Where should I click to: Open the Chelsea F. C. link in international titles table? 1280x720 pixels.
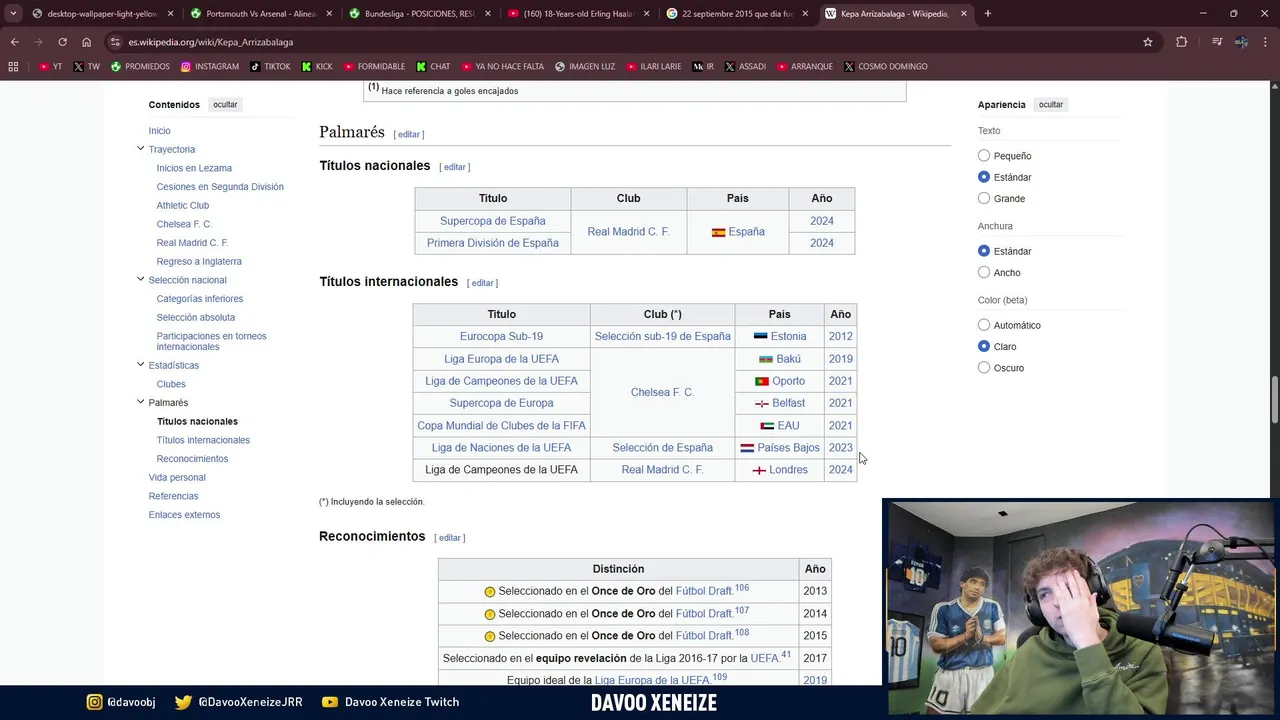[x=662, y=392]
